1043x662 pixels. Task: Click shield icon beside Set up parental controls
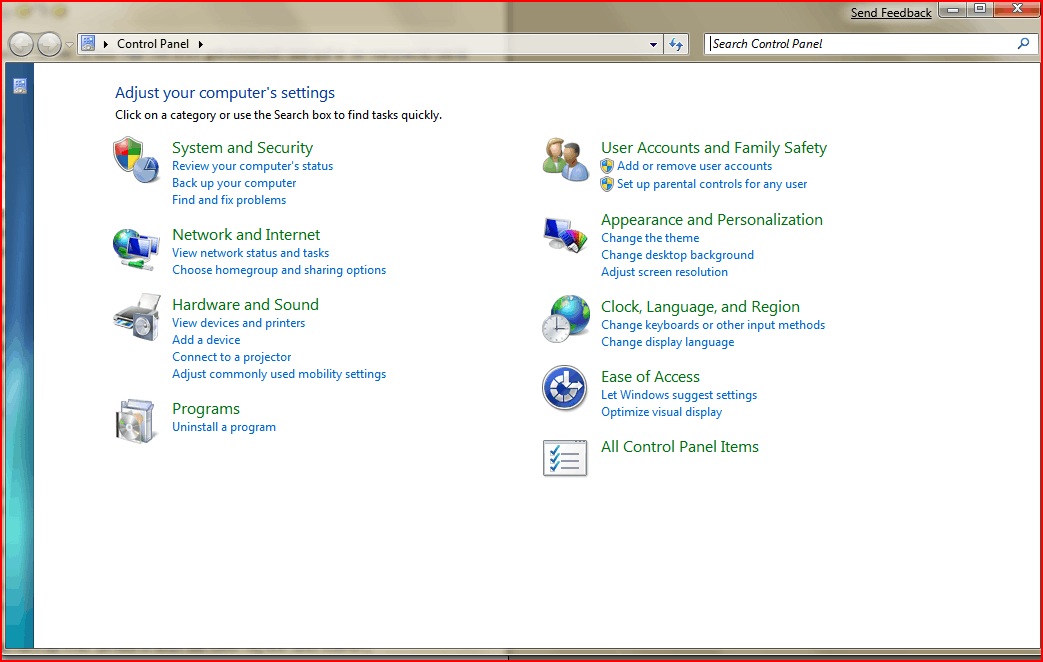[607, 184]
